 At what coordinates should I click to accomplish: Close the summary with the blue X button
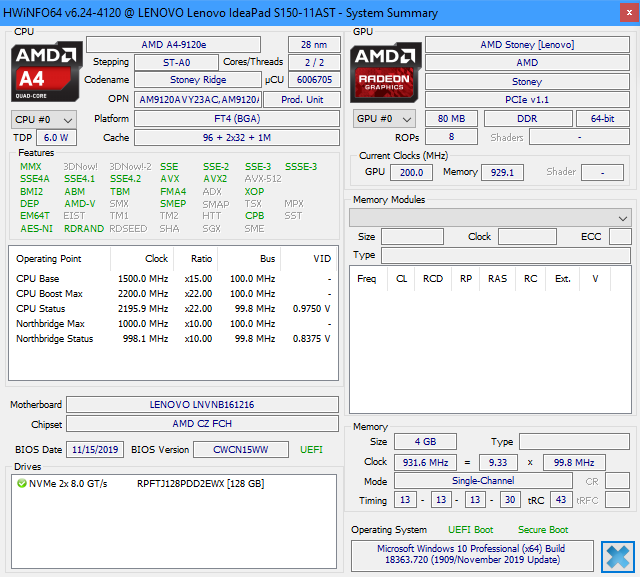point(618,556)
